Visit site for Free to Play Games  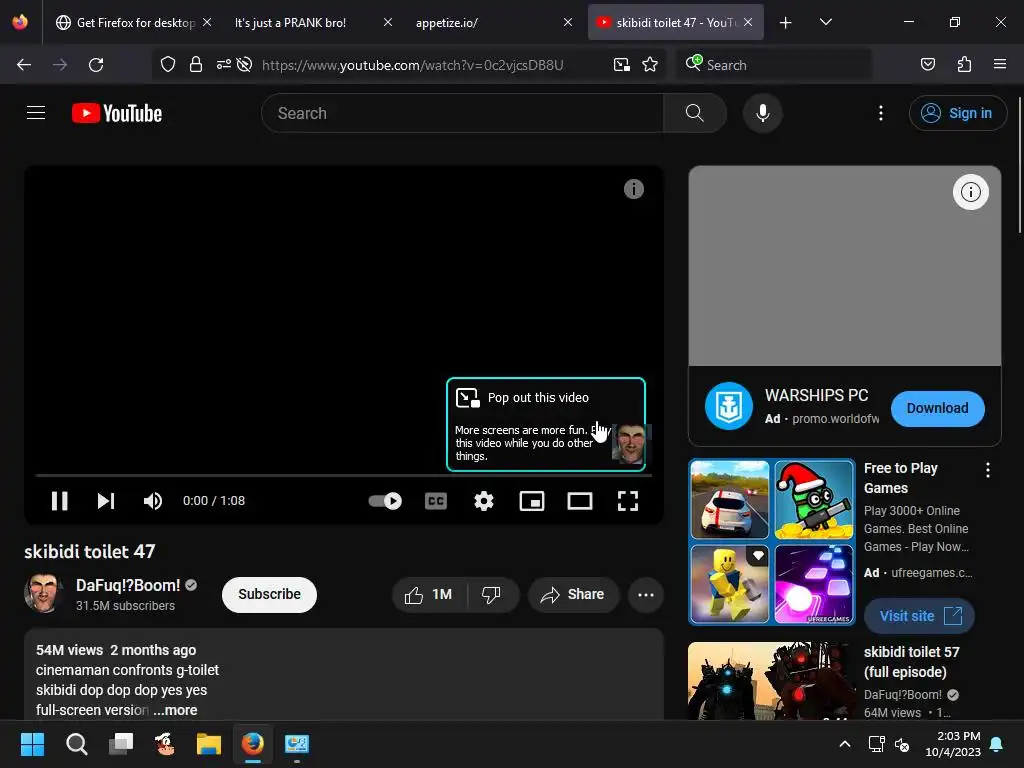click(919, 616)
